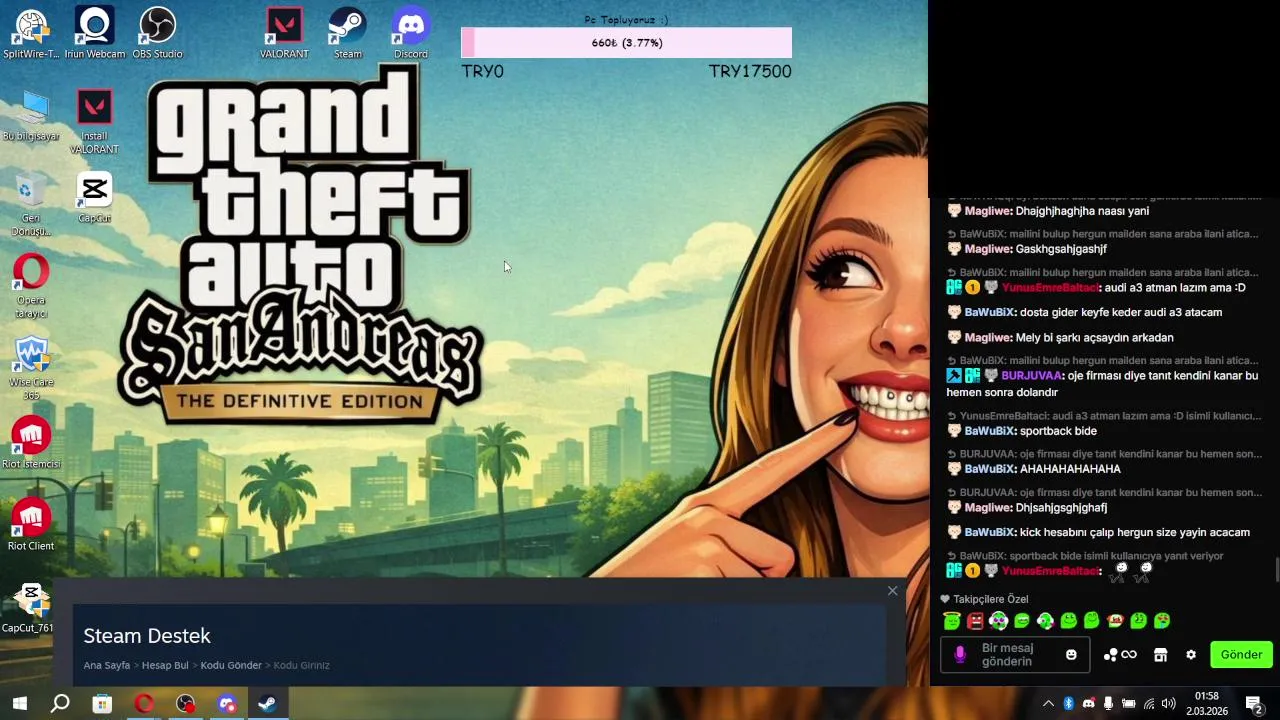This screenshot has width=1280, height=720.
Task: Select the CapCut desktop icon
Action: coord(94,198)
